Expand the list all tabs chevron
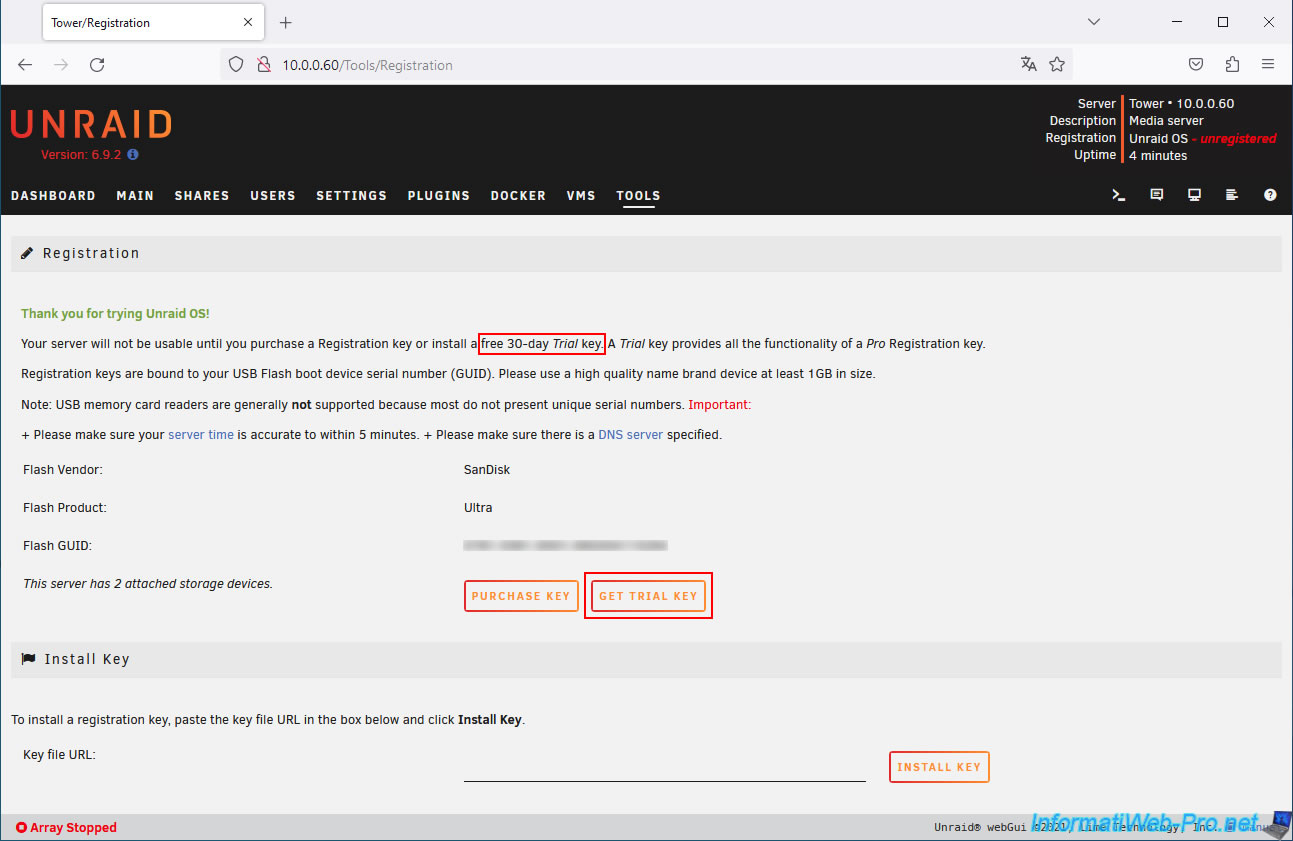 [1093, 22]
